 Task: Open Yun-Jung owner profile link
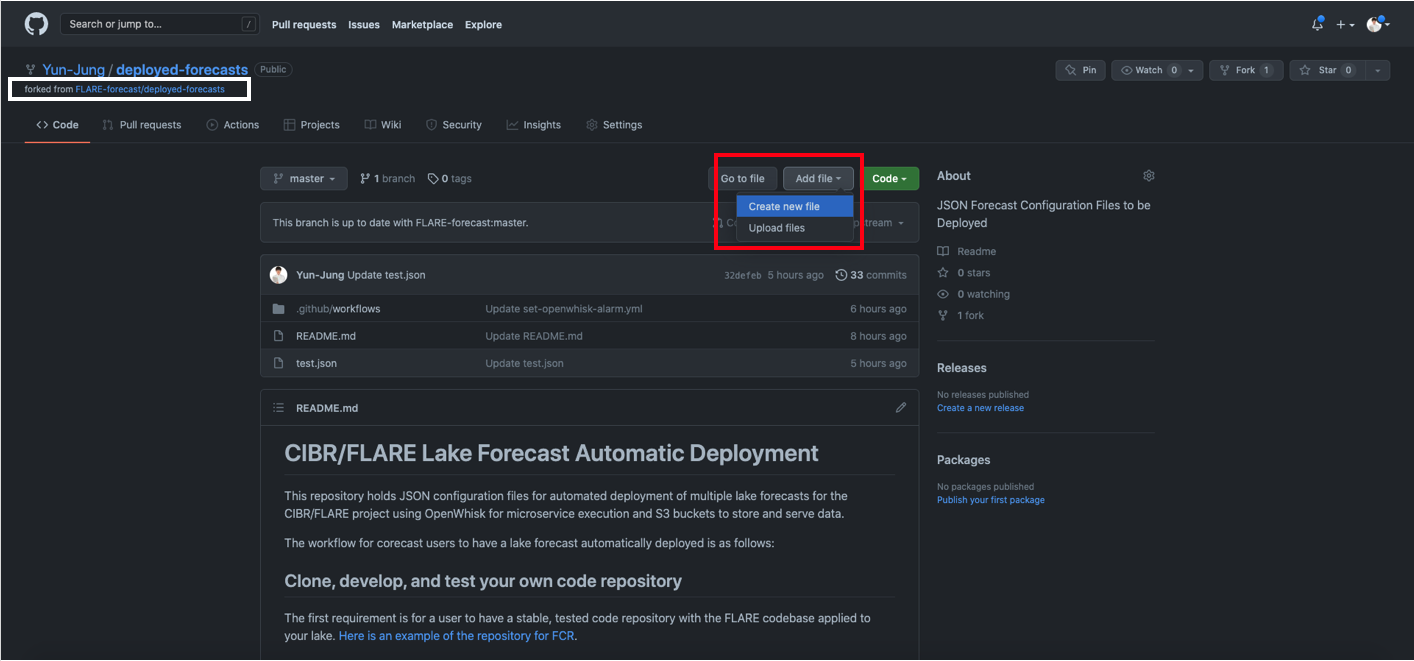click(x=73, y=70)
